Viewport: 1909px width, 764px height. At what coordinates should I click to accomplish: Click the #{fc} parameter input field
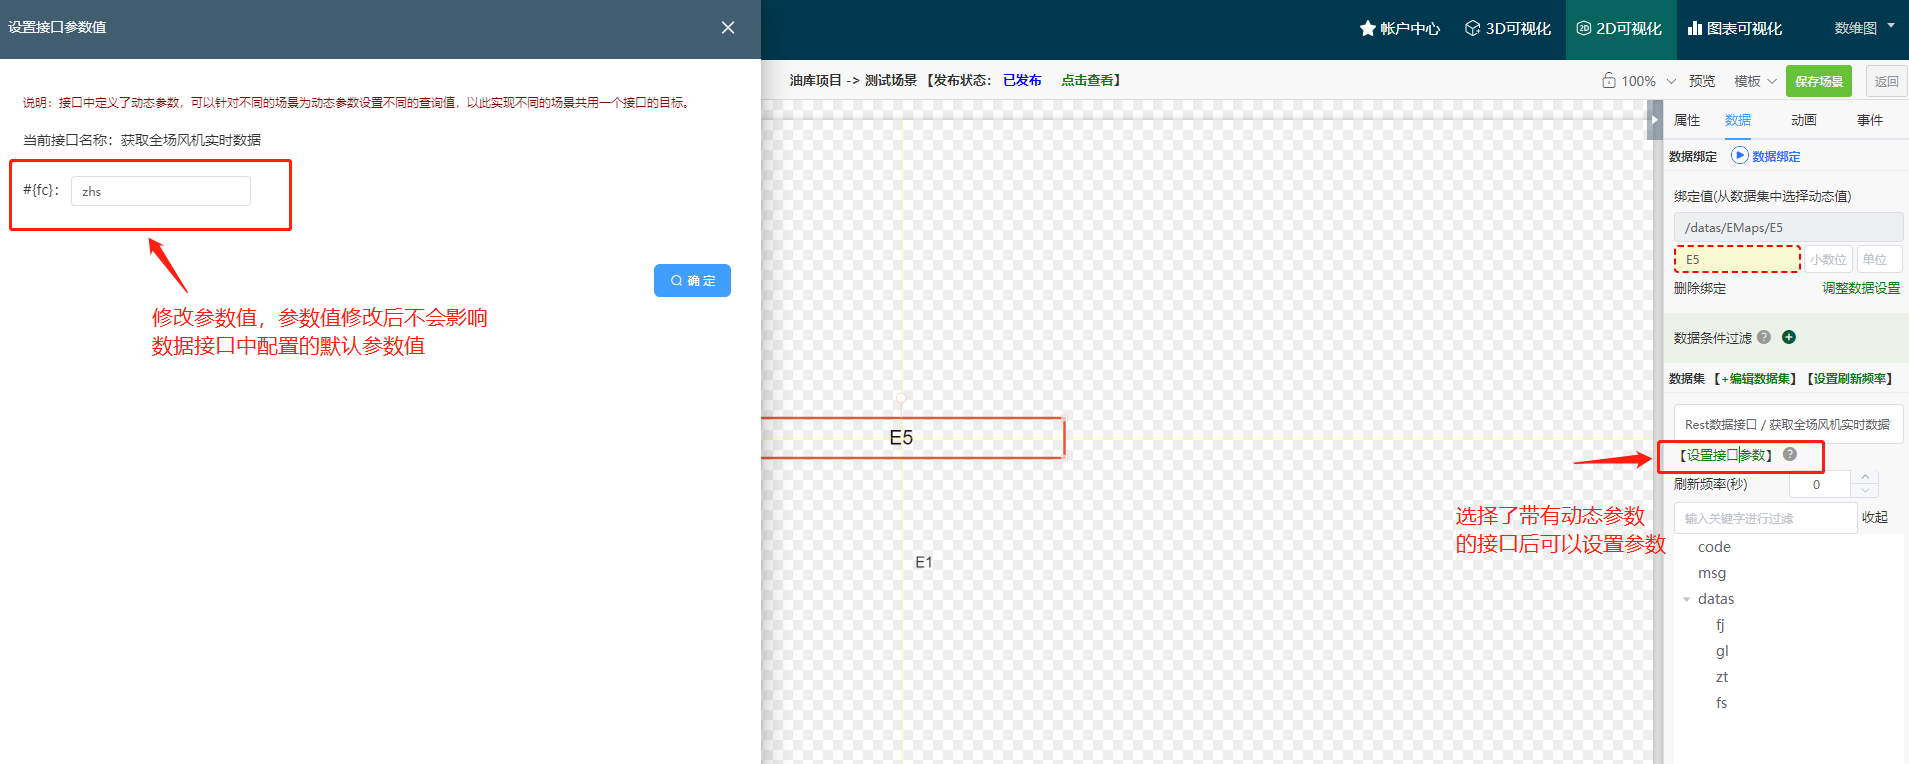pyautogui.click(x=161, y=191)
